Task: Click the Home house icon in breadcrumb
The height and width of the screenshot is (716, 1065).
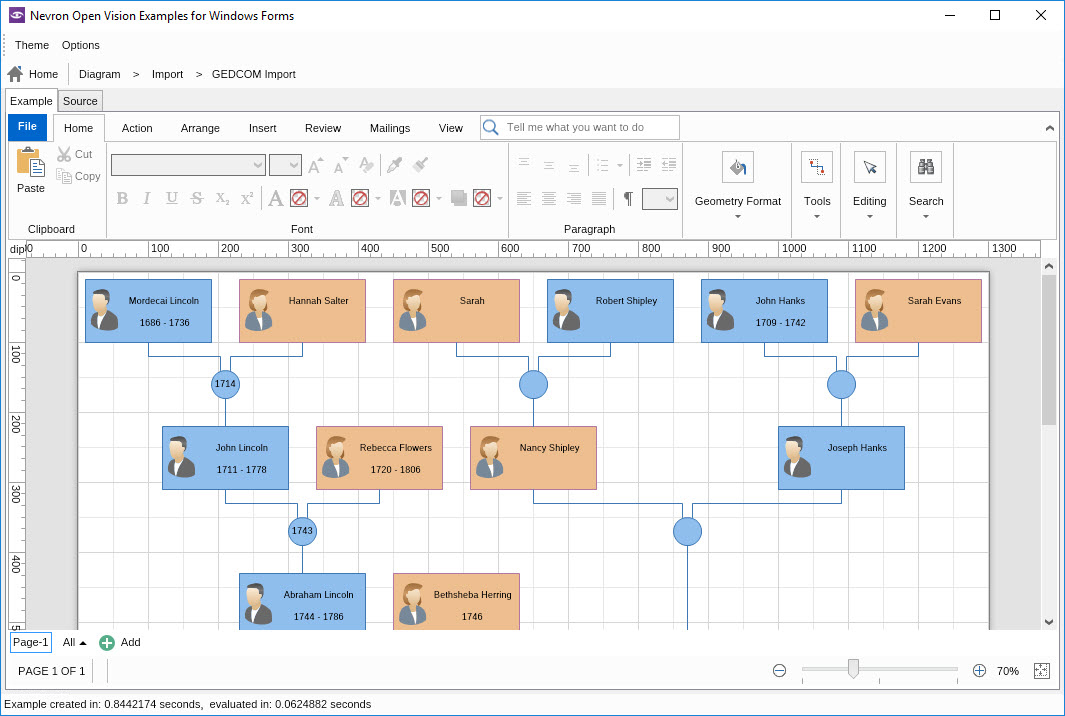Action: [x=15, y=74]
